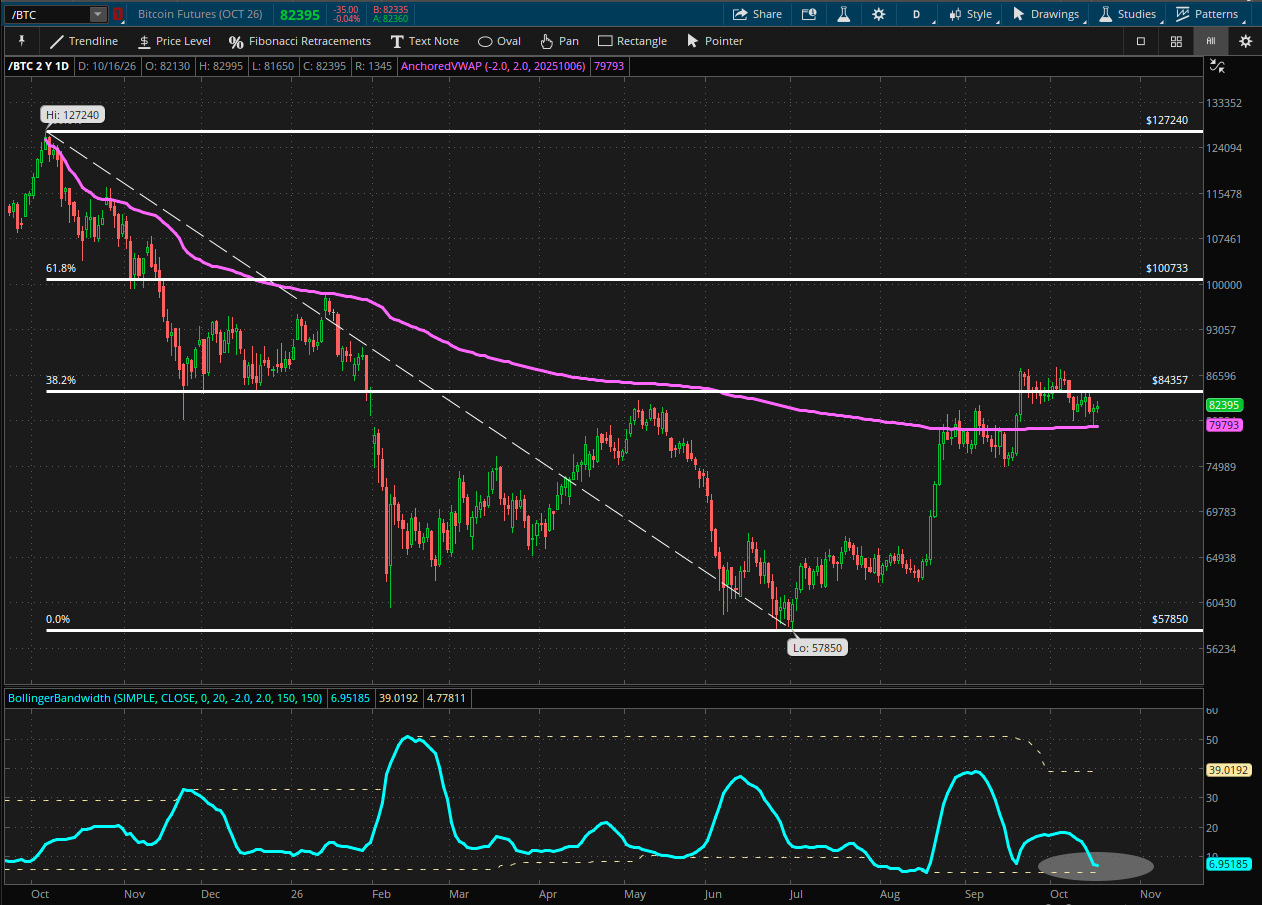This screenshot has height=905, width=1262.
Task: Activate the Fibonacci Retracements tool
Action: click(300, 41)
